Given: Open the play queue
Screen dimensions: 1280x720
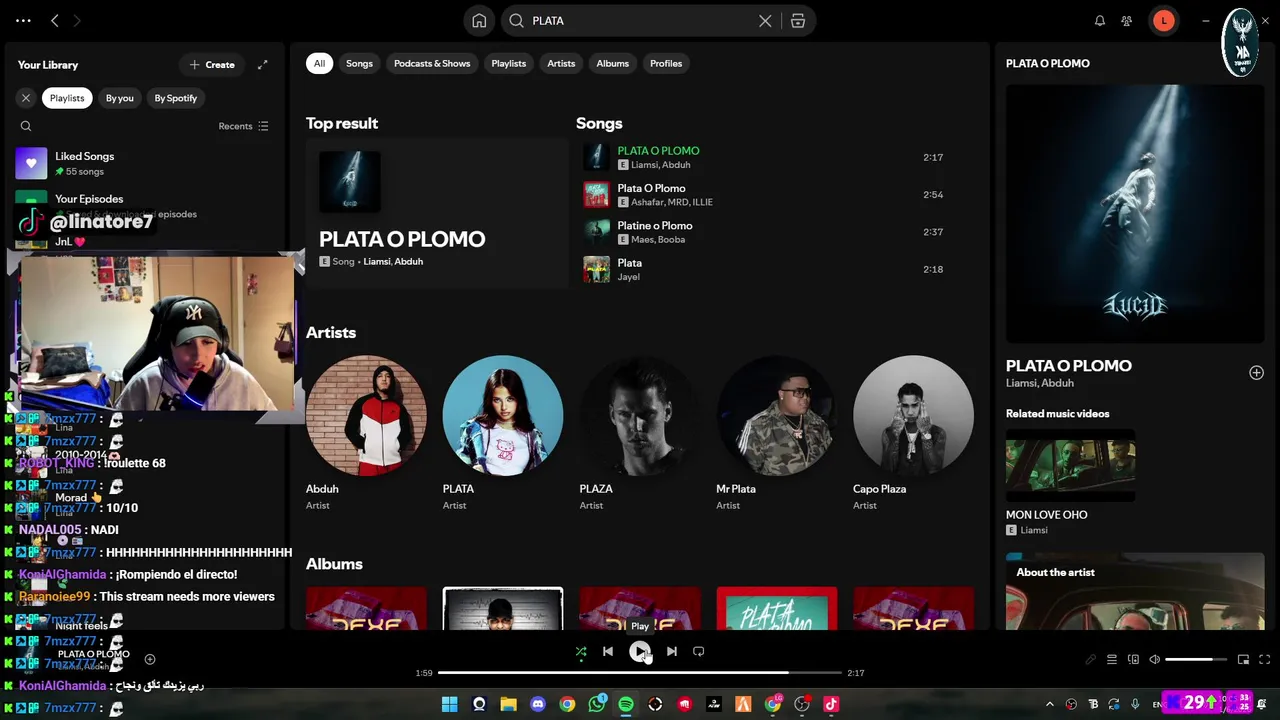Looking at the screenshot, I should pyautogui.click(x=1112, y=660).
